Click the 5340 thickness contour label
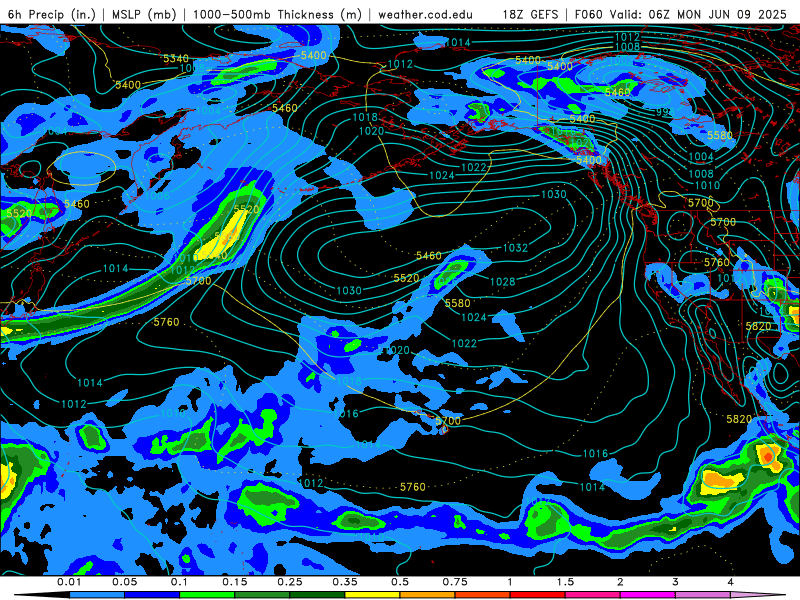 tap(176, 58)
